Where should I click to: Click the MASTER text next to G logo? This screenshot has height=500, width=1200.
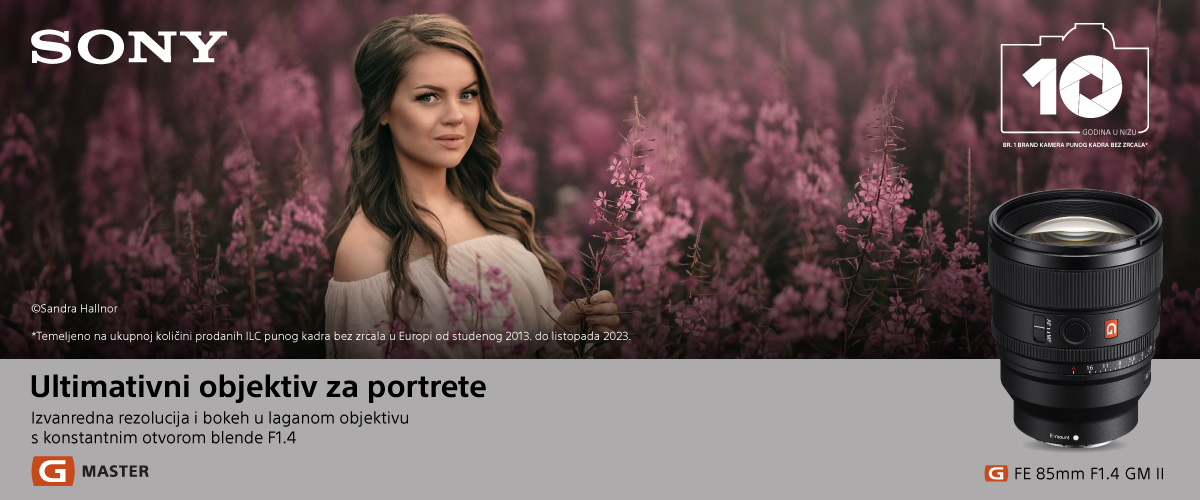115,471
